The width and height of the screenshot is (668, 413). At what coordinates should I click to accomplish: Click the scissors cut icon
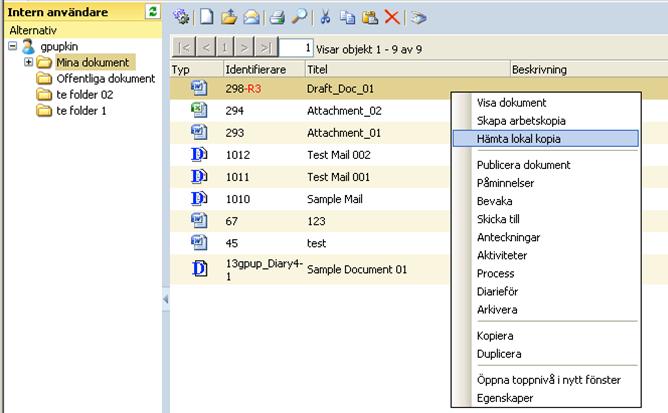[325, 17]
